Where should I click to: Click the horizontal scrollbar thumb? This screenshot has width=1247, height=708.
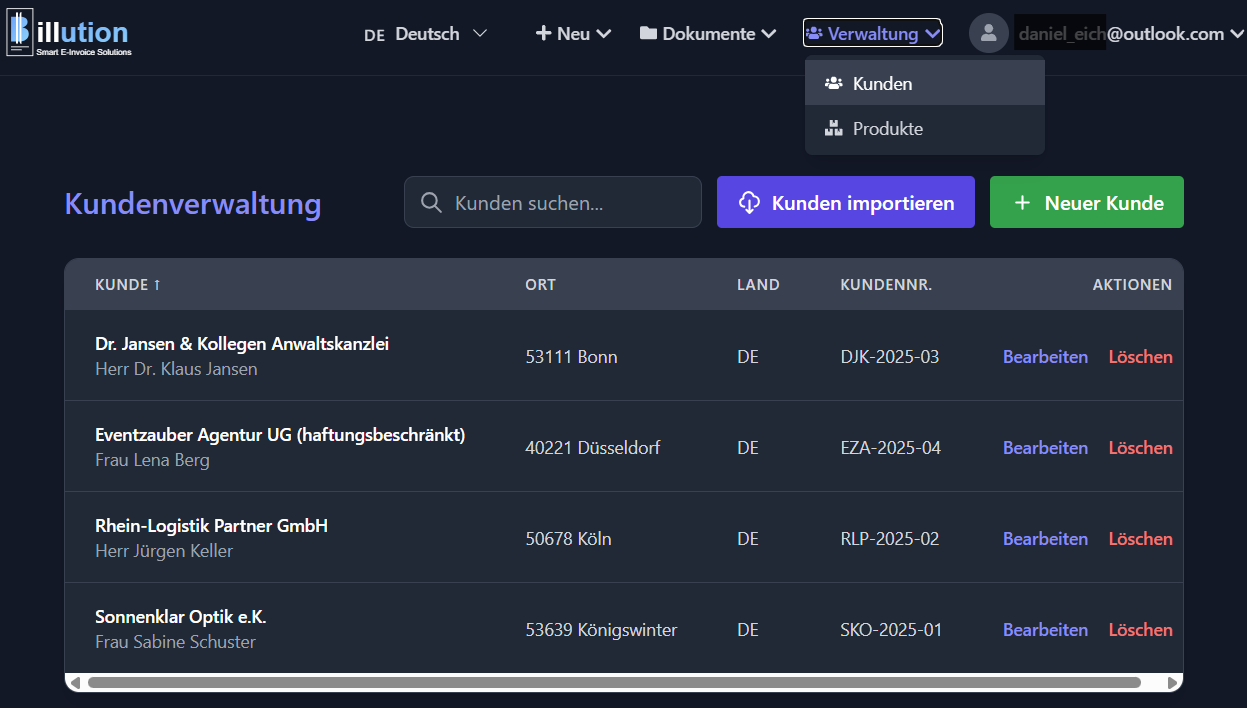point(614,683)
